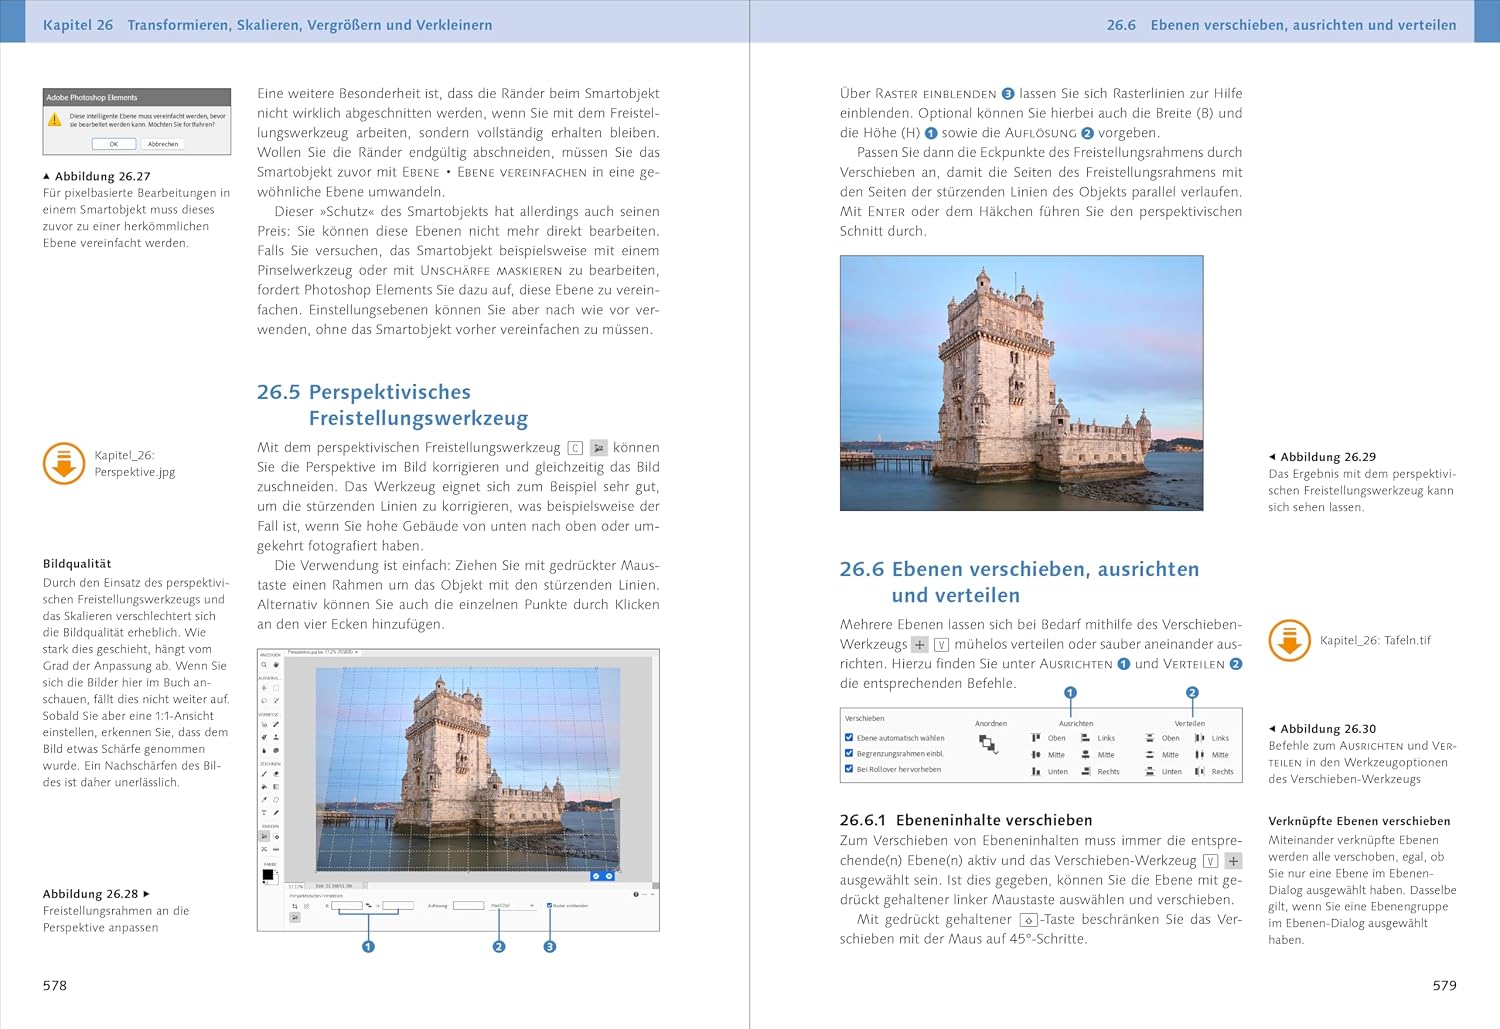
Task: Open the Anordnen arrange dropdown
Action: click(x=989, y=744)
